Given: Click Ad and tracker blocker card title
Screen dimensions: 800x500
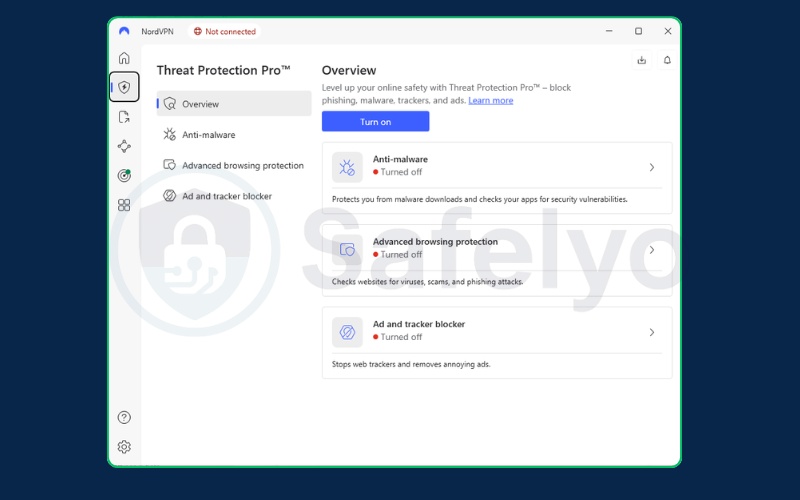Looking at the screenshot, I should (419, 324).
